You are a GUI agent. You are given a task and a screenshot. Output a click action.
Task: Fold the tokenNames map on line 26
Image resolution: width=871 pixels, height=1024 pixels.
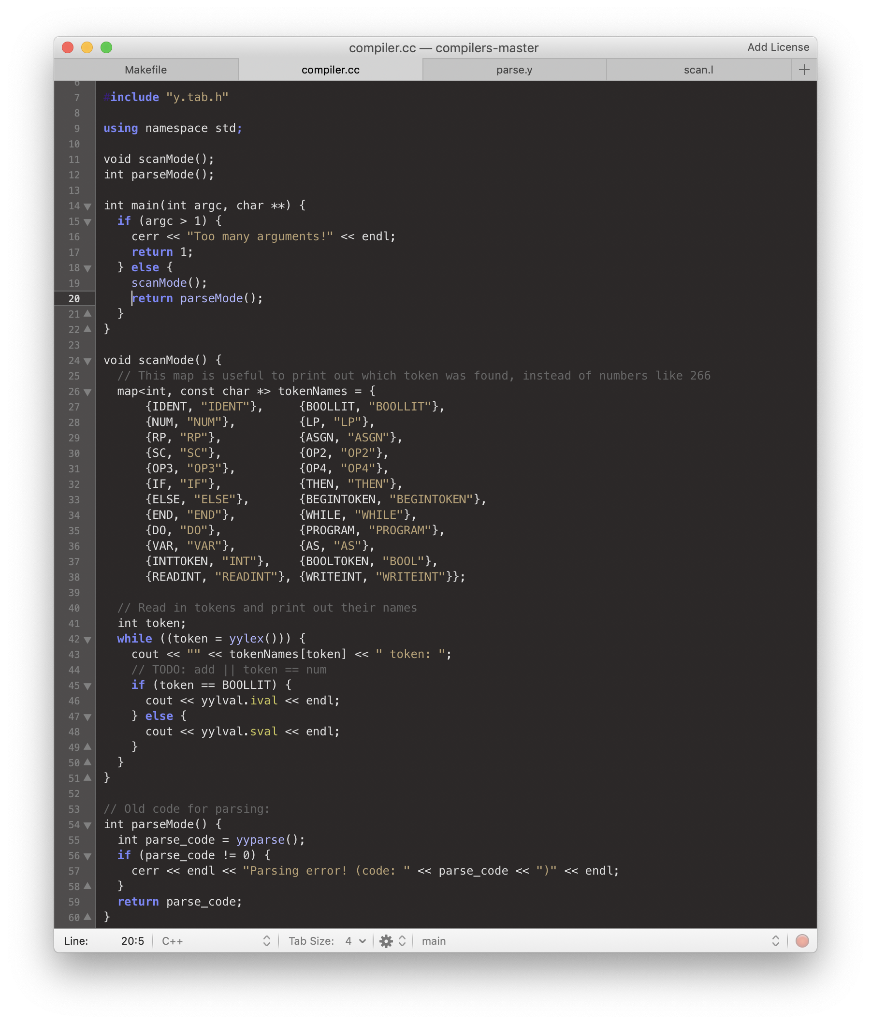[87, 392]
